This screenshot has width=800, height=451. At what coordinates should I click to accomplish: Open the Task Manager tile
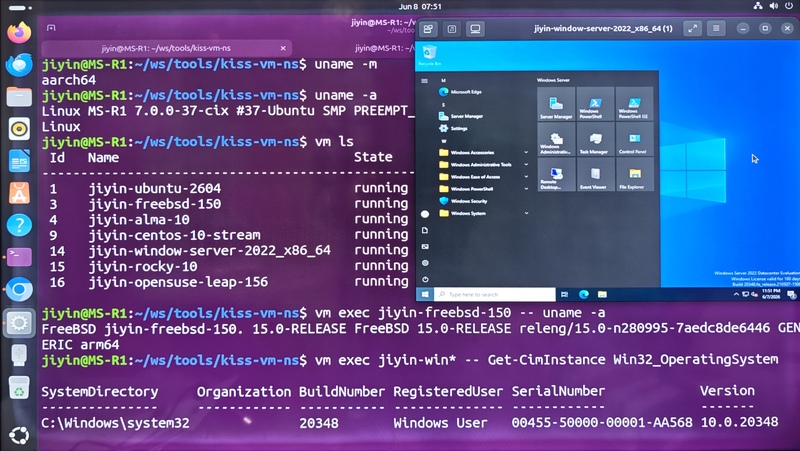coord(595,139)
